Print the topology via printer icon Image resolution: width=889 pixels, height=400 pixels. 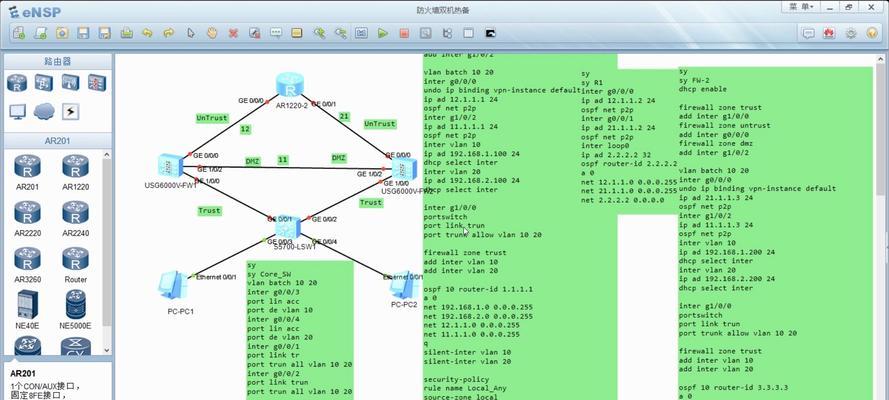coord(126,33)
